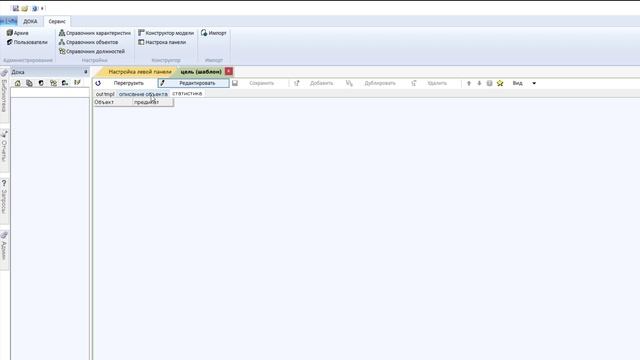The image size is (640, 360).
Task: Click the search field in Дока panel
Action: coord(50,93)
